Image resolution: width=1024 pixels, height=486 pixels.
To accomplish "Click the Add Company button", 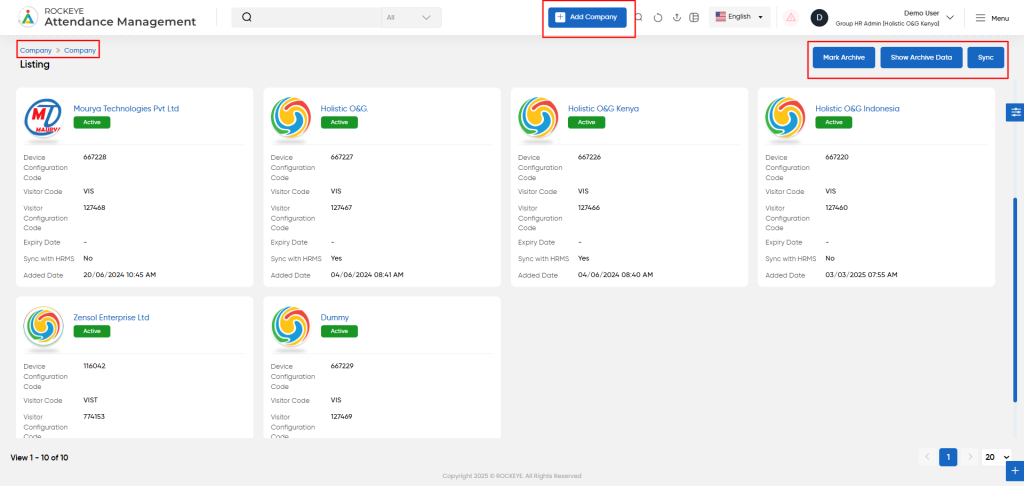I will (x=587, y=18).
